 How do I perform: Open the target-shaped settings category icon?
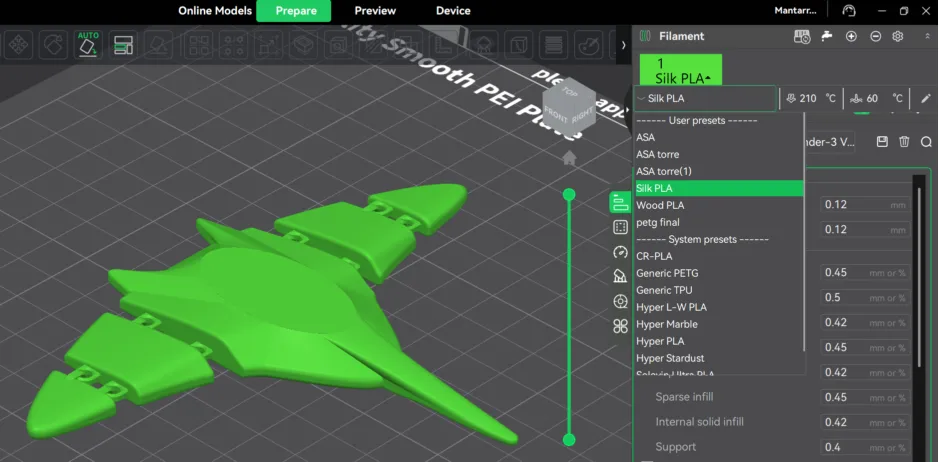pos(620,301)
